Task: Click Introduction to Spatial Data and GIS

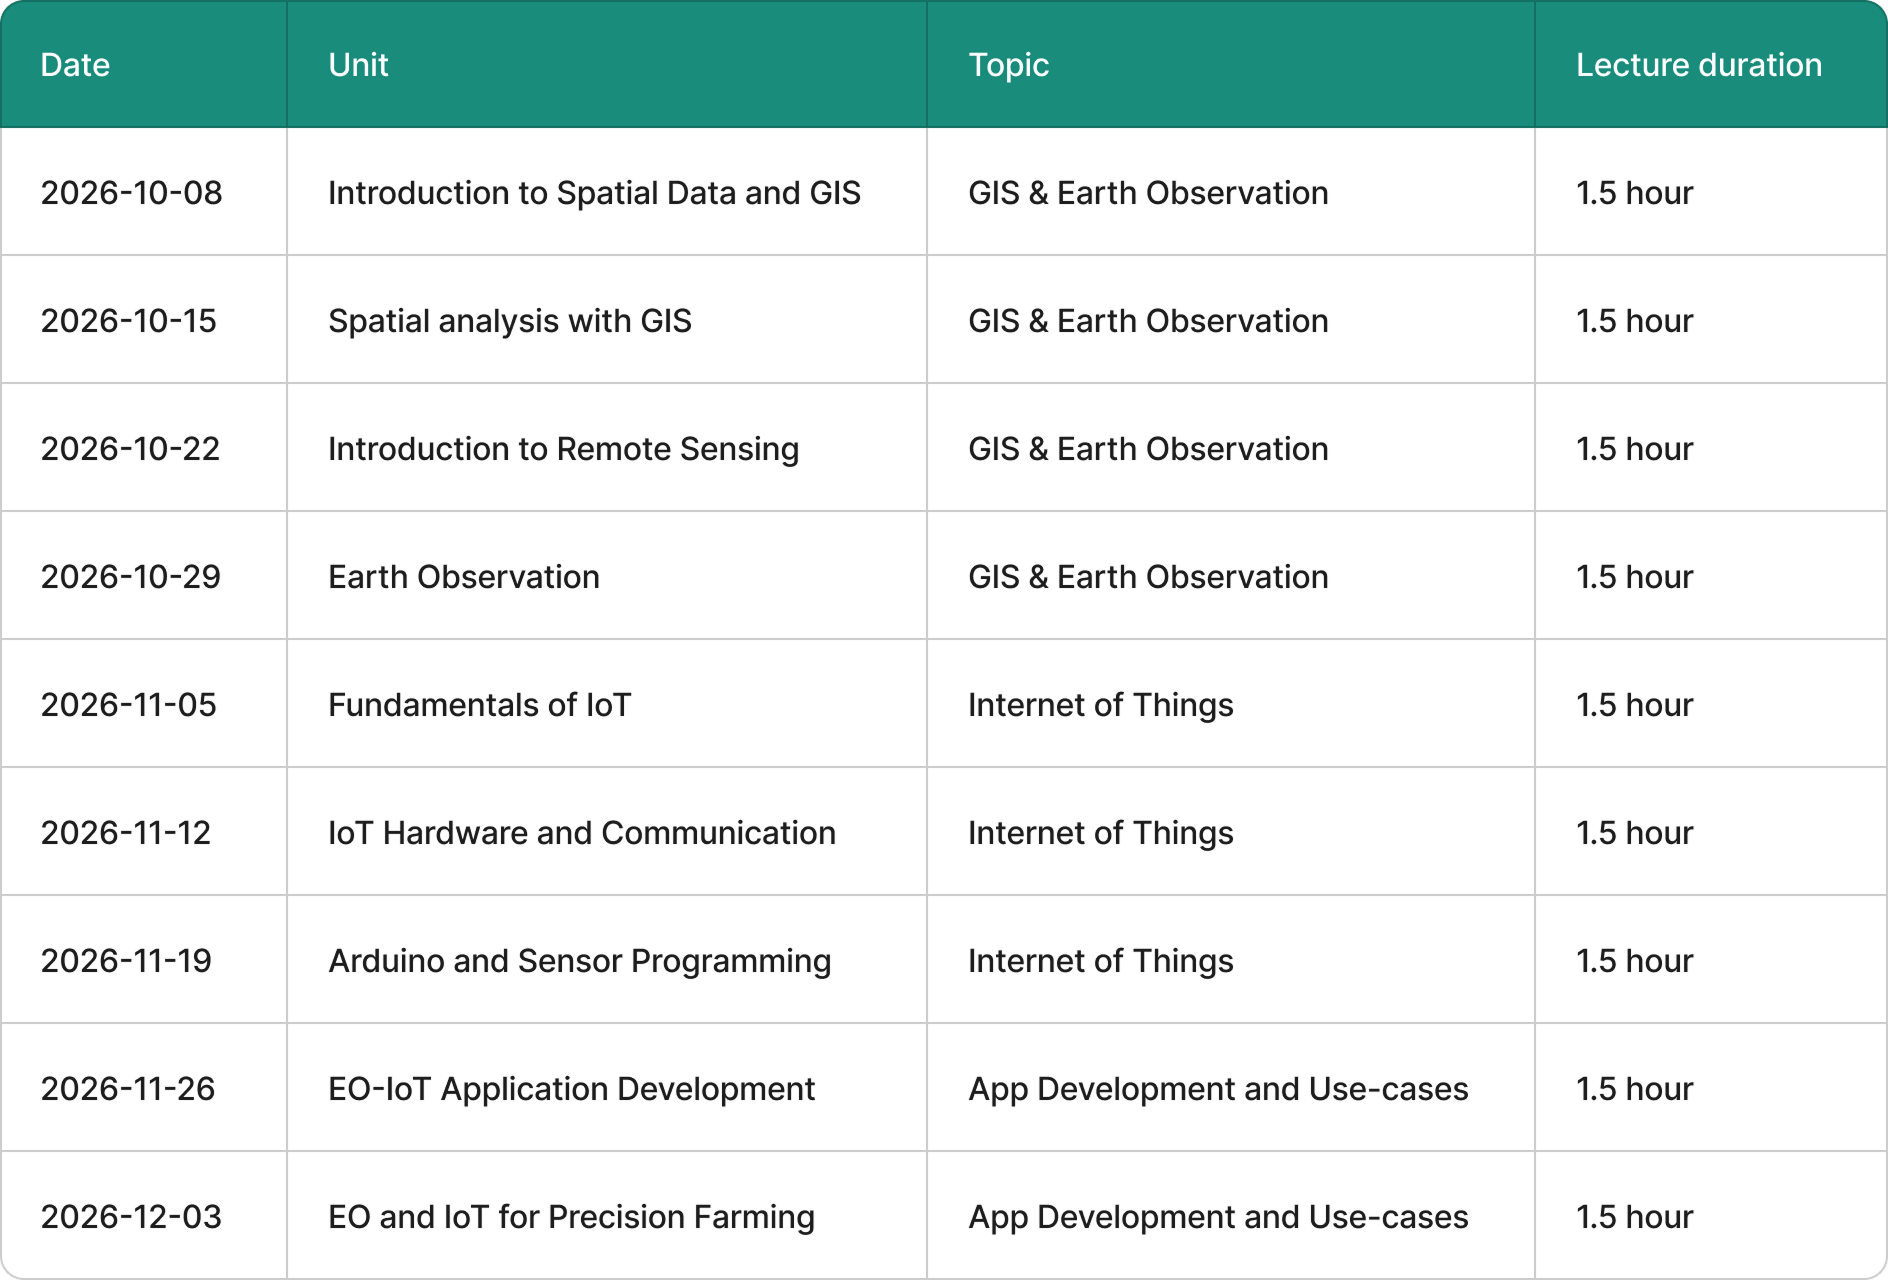Action: 594,193
